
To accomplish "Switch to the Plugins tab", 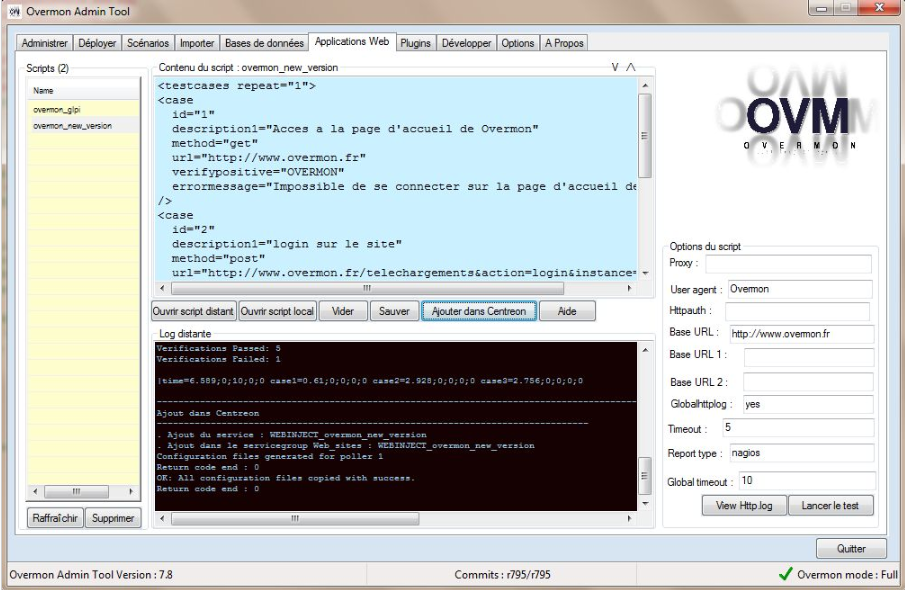I will [x=415, y=43].
